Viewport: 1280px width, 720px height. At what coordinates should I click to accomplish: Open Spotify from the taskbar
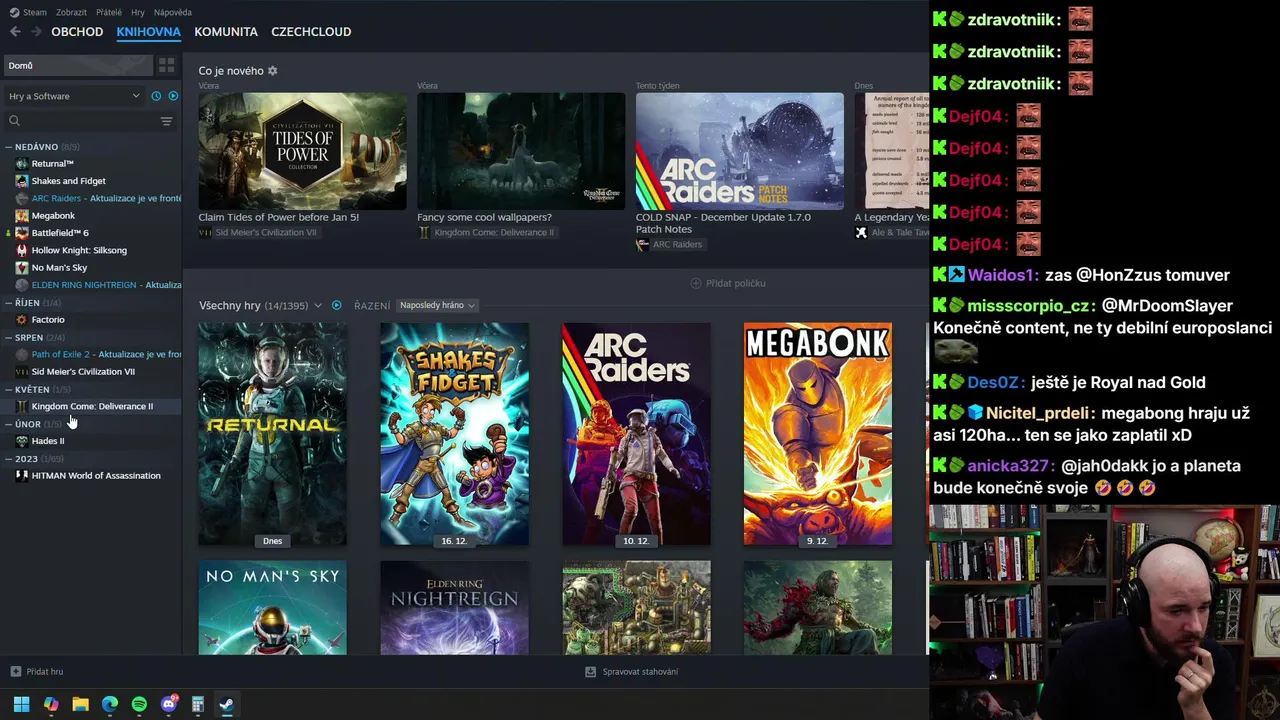(x=139, y=704)
